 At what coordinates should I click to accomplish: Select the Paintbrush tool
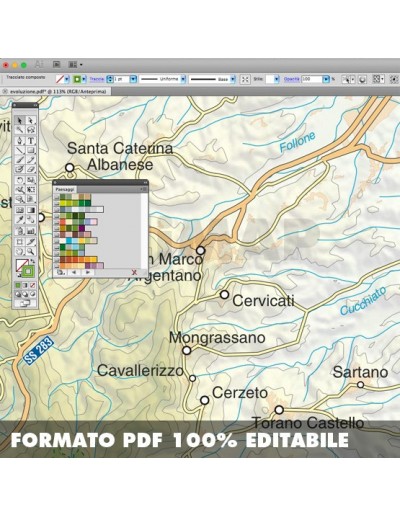[20, 160]
